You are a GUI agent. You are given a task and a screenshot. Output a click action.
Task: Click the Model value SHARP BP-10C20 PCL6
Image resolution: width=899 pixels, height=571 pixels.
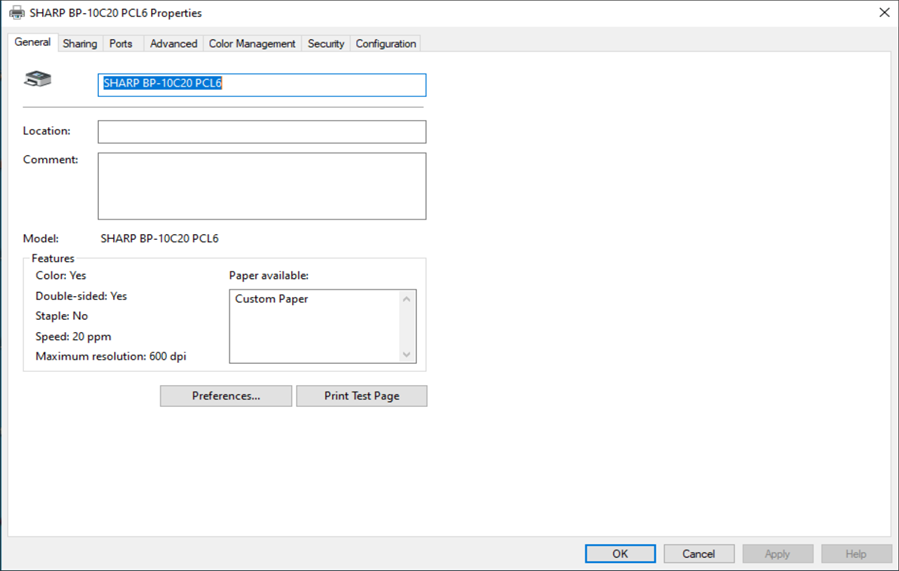[159, 238]
